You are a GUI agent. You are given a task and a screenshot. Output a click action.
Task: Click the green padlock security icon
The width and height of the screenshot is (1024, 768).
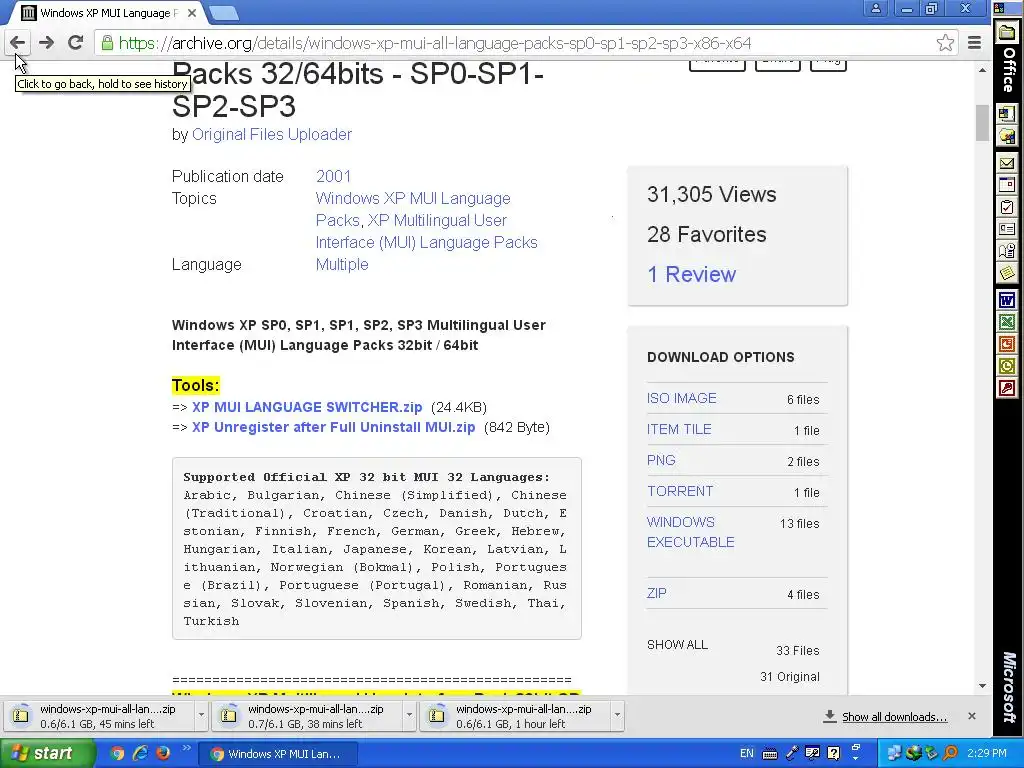tap(107, 43)
